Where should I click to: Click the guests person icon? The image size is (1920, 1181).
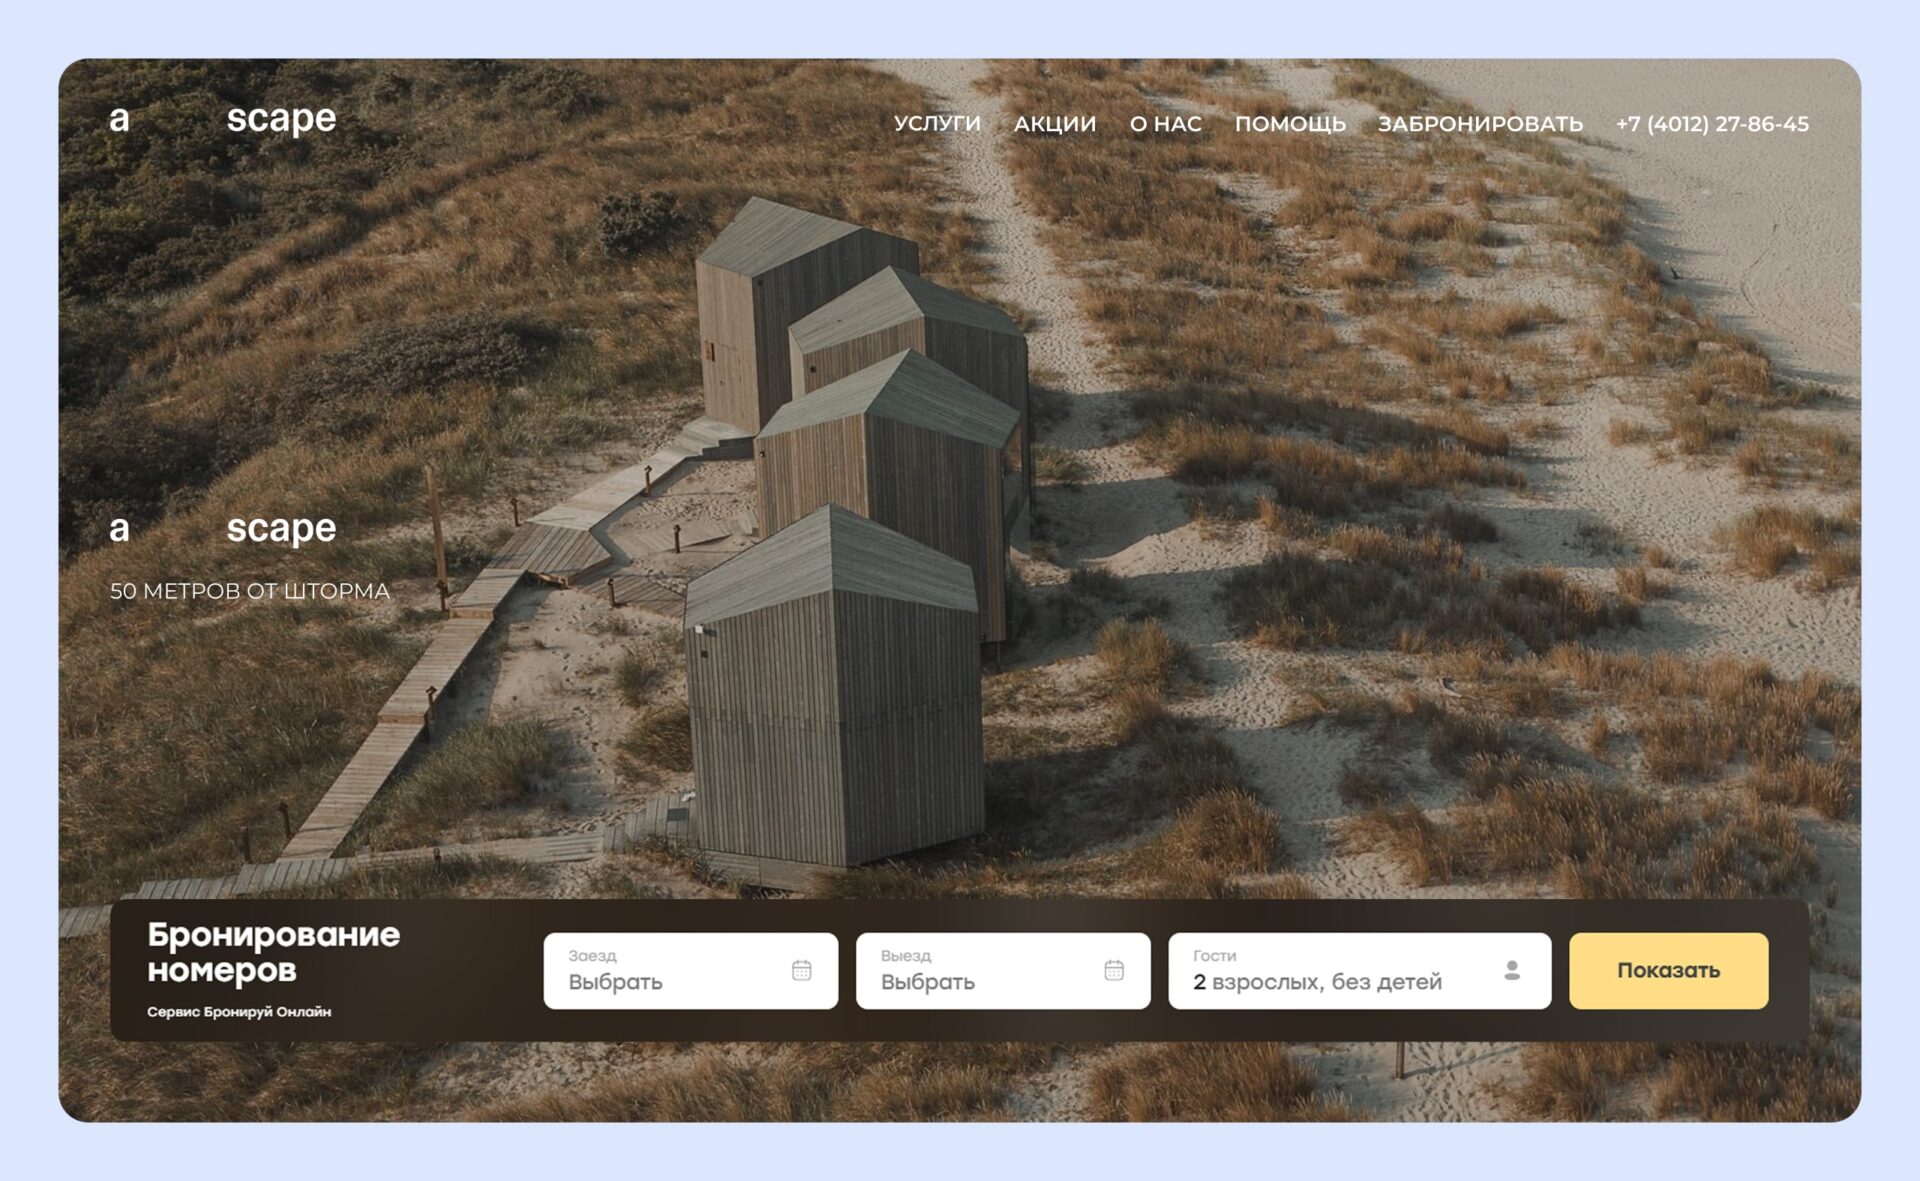pos(1512,970)
